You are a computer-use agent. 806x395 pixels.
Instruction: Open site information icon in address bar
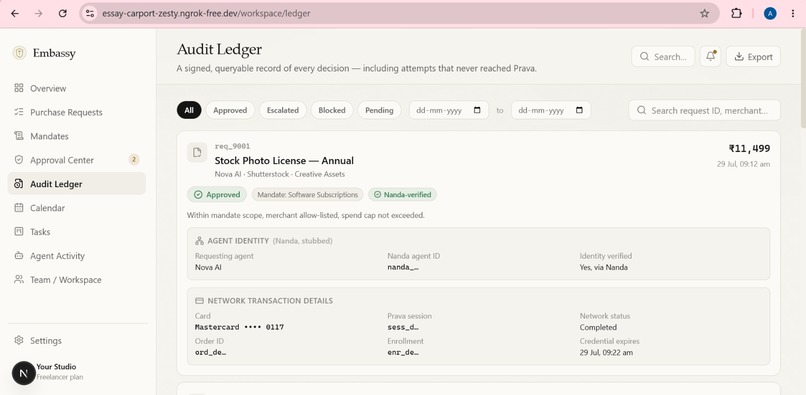tap(90, 13)
